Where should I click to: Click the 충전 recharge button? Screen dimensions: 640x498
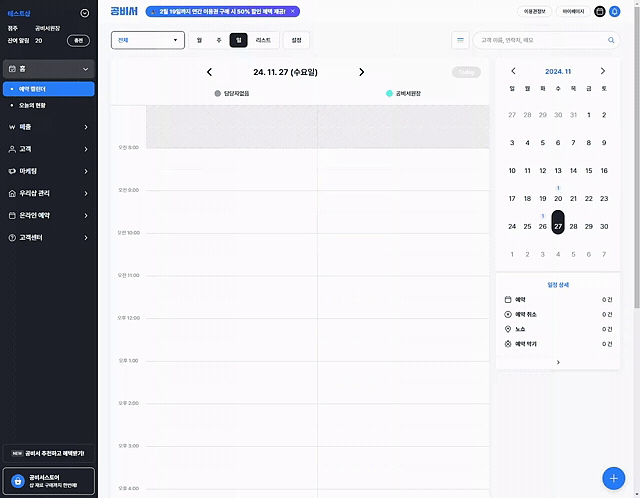click(x=78, y=40)
